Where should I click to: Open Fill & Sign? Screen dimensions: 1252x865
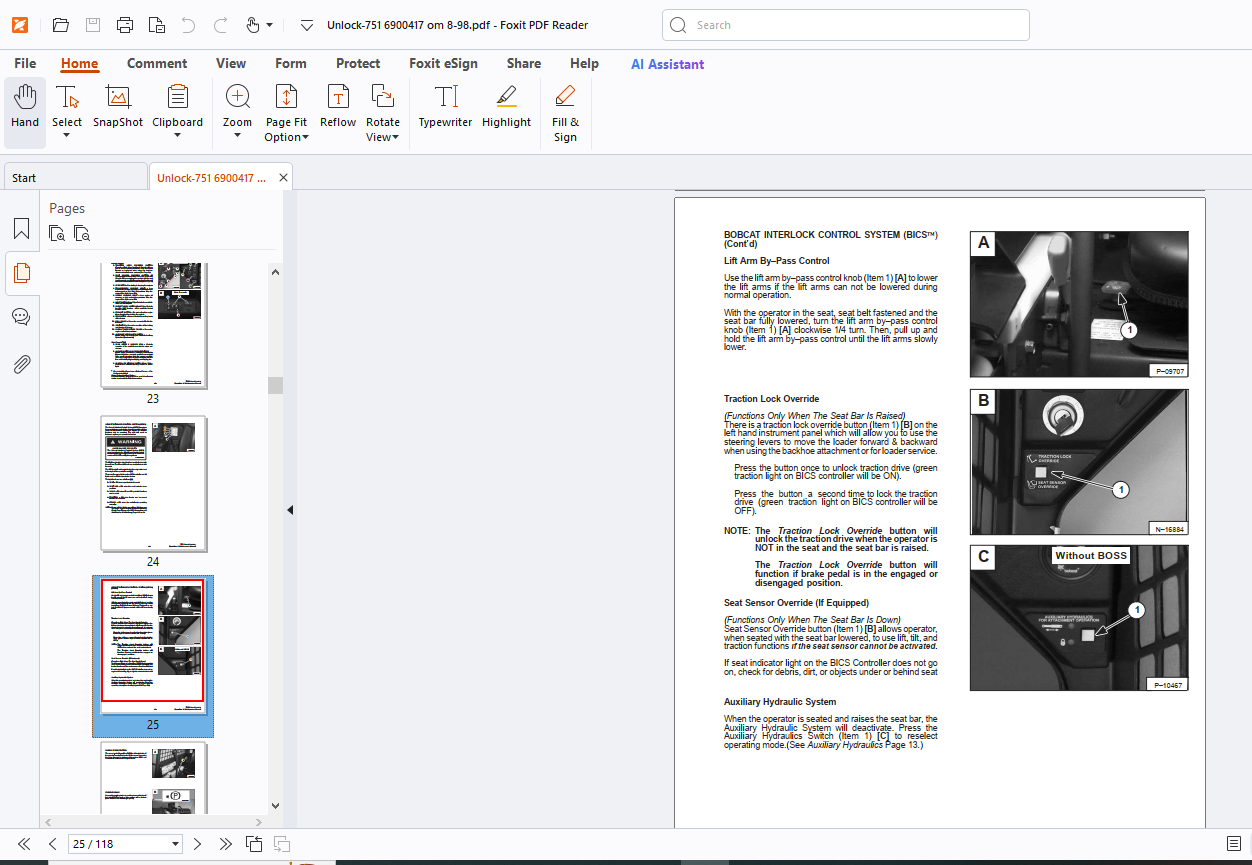pyautogui.click(x=565, y=112)
